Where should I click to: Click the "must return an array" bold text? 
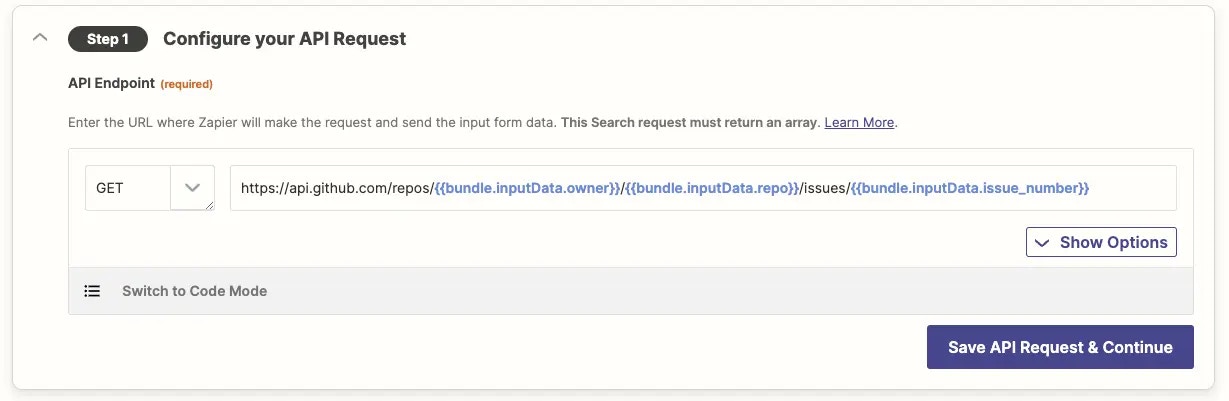point(749,122)
